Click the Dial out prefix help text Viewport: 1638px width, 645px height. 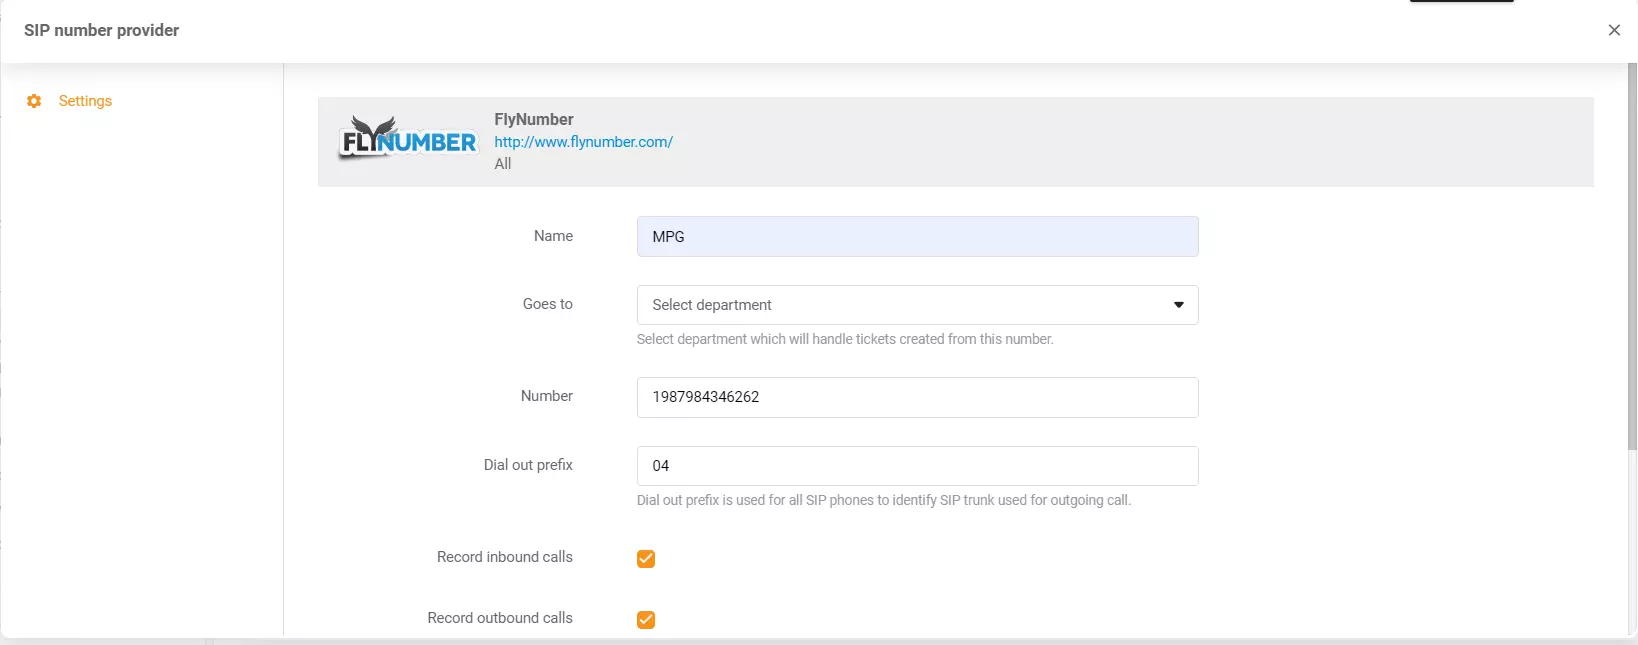click(883, 500)
